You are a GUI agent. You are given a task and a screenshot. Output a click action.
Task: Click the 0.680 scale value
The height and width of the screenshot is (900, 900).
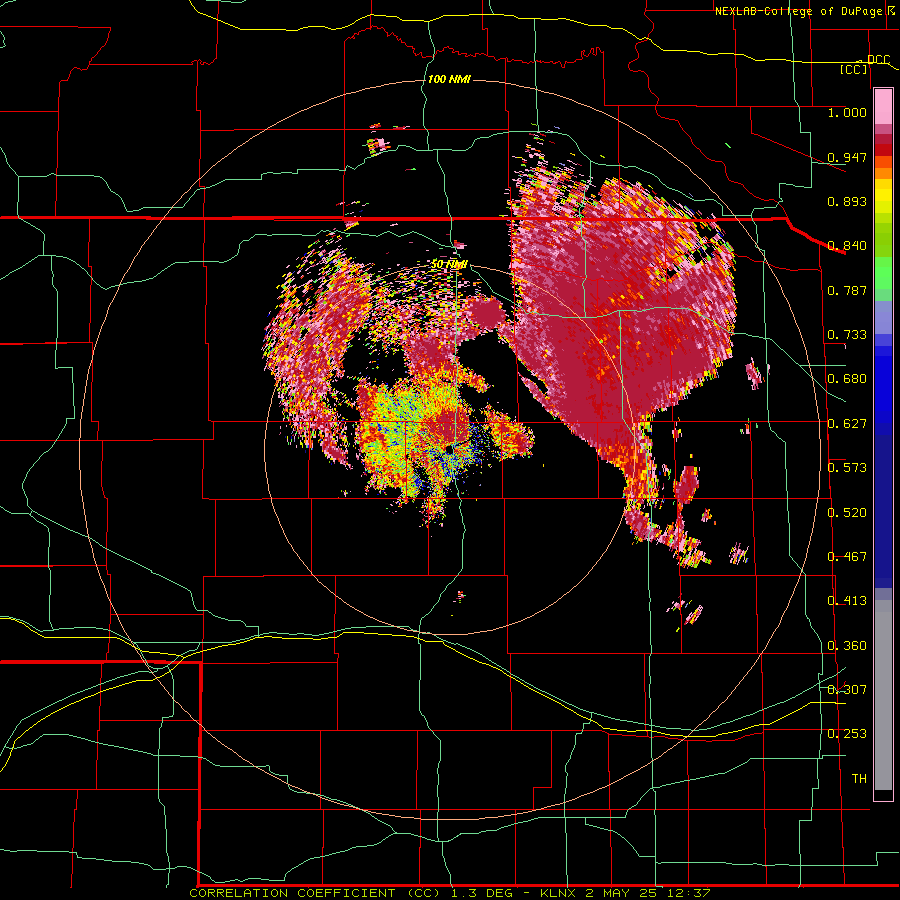(x=847, y=379)
